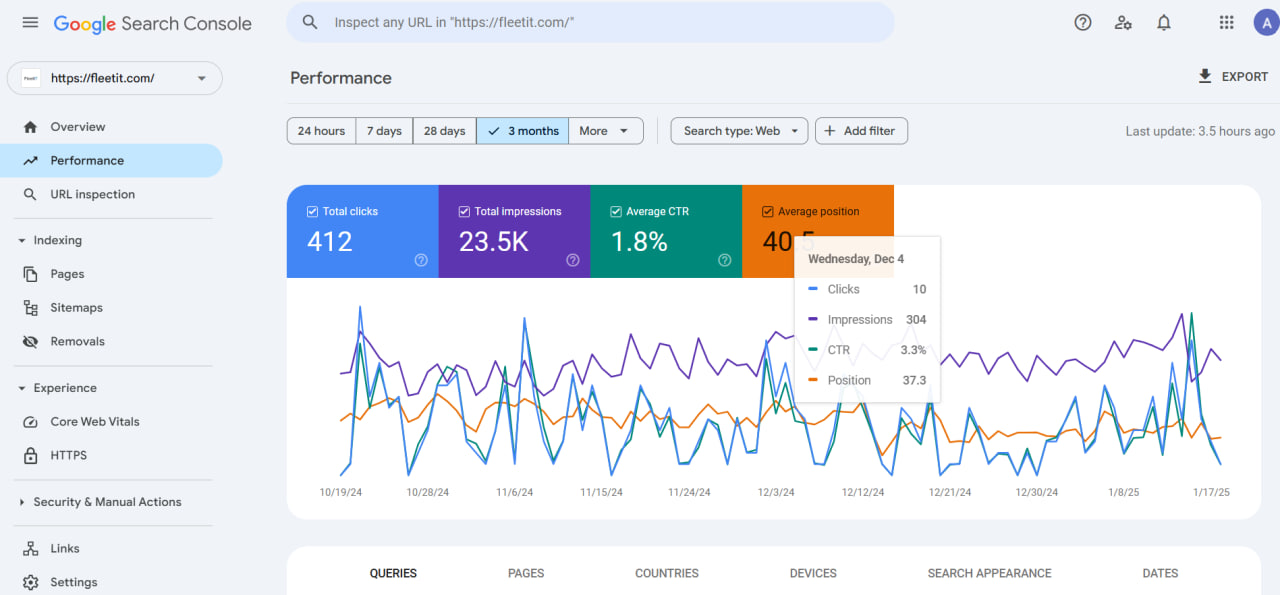Viewport: 1280px width, 595px height.
Task: Open Core Web Vitals report
Action: point(111,422)
